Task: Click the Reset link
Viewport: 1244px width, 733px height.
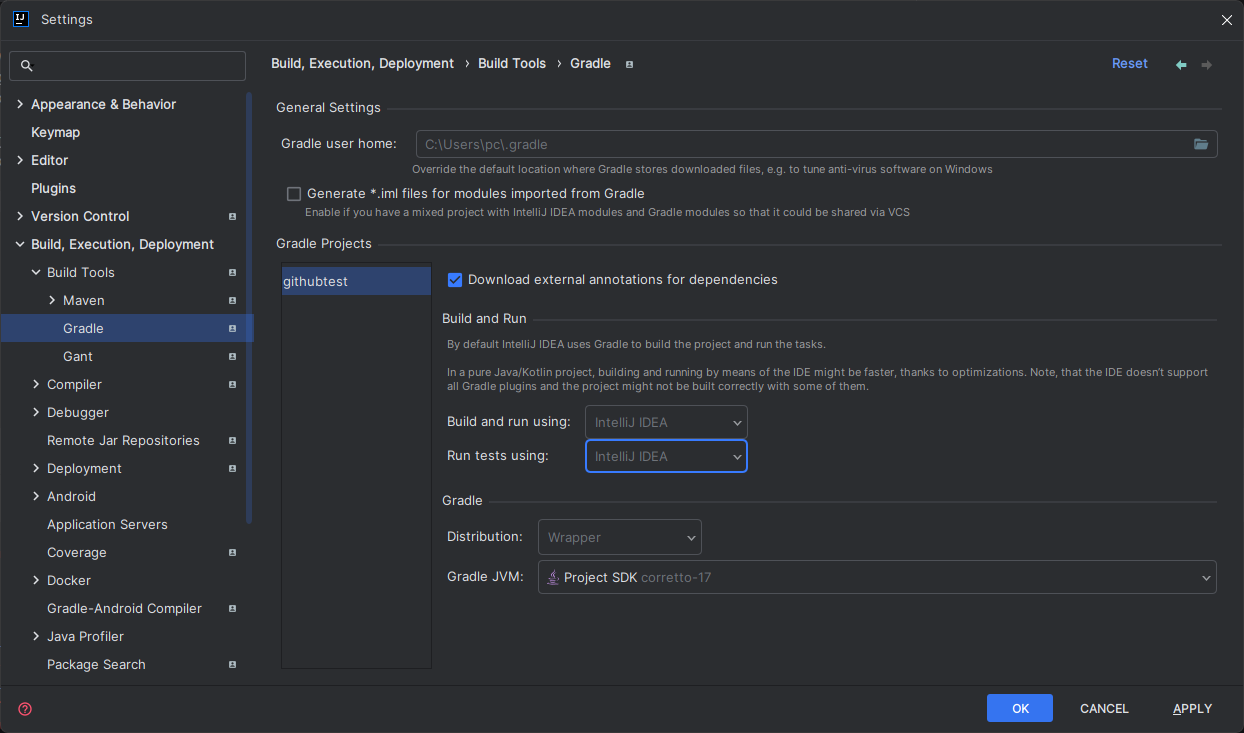Action: coord(1130,63)
